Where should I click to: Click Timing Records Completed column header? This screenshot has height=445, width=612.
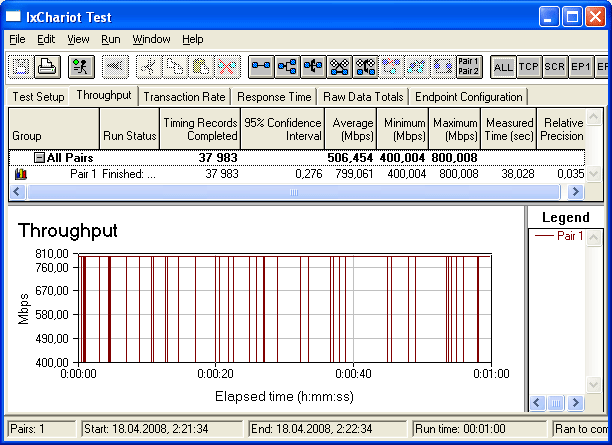200,129
